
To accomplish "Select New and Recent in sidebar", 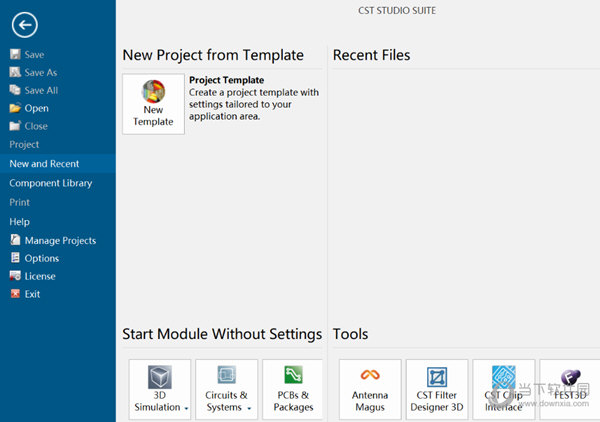I will [x=58, y=164].
